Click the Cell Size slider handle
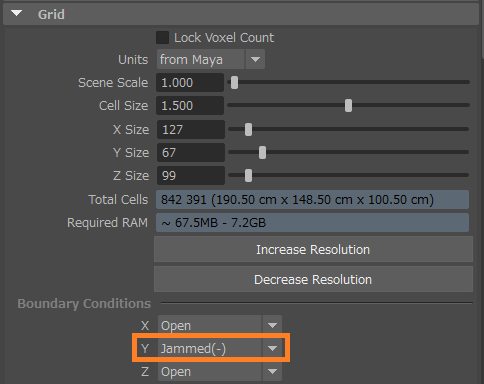Viewport: 484px width, 384px height. (x=348, y=106)
